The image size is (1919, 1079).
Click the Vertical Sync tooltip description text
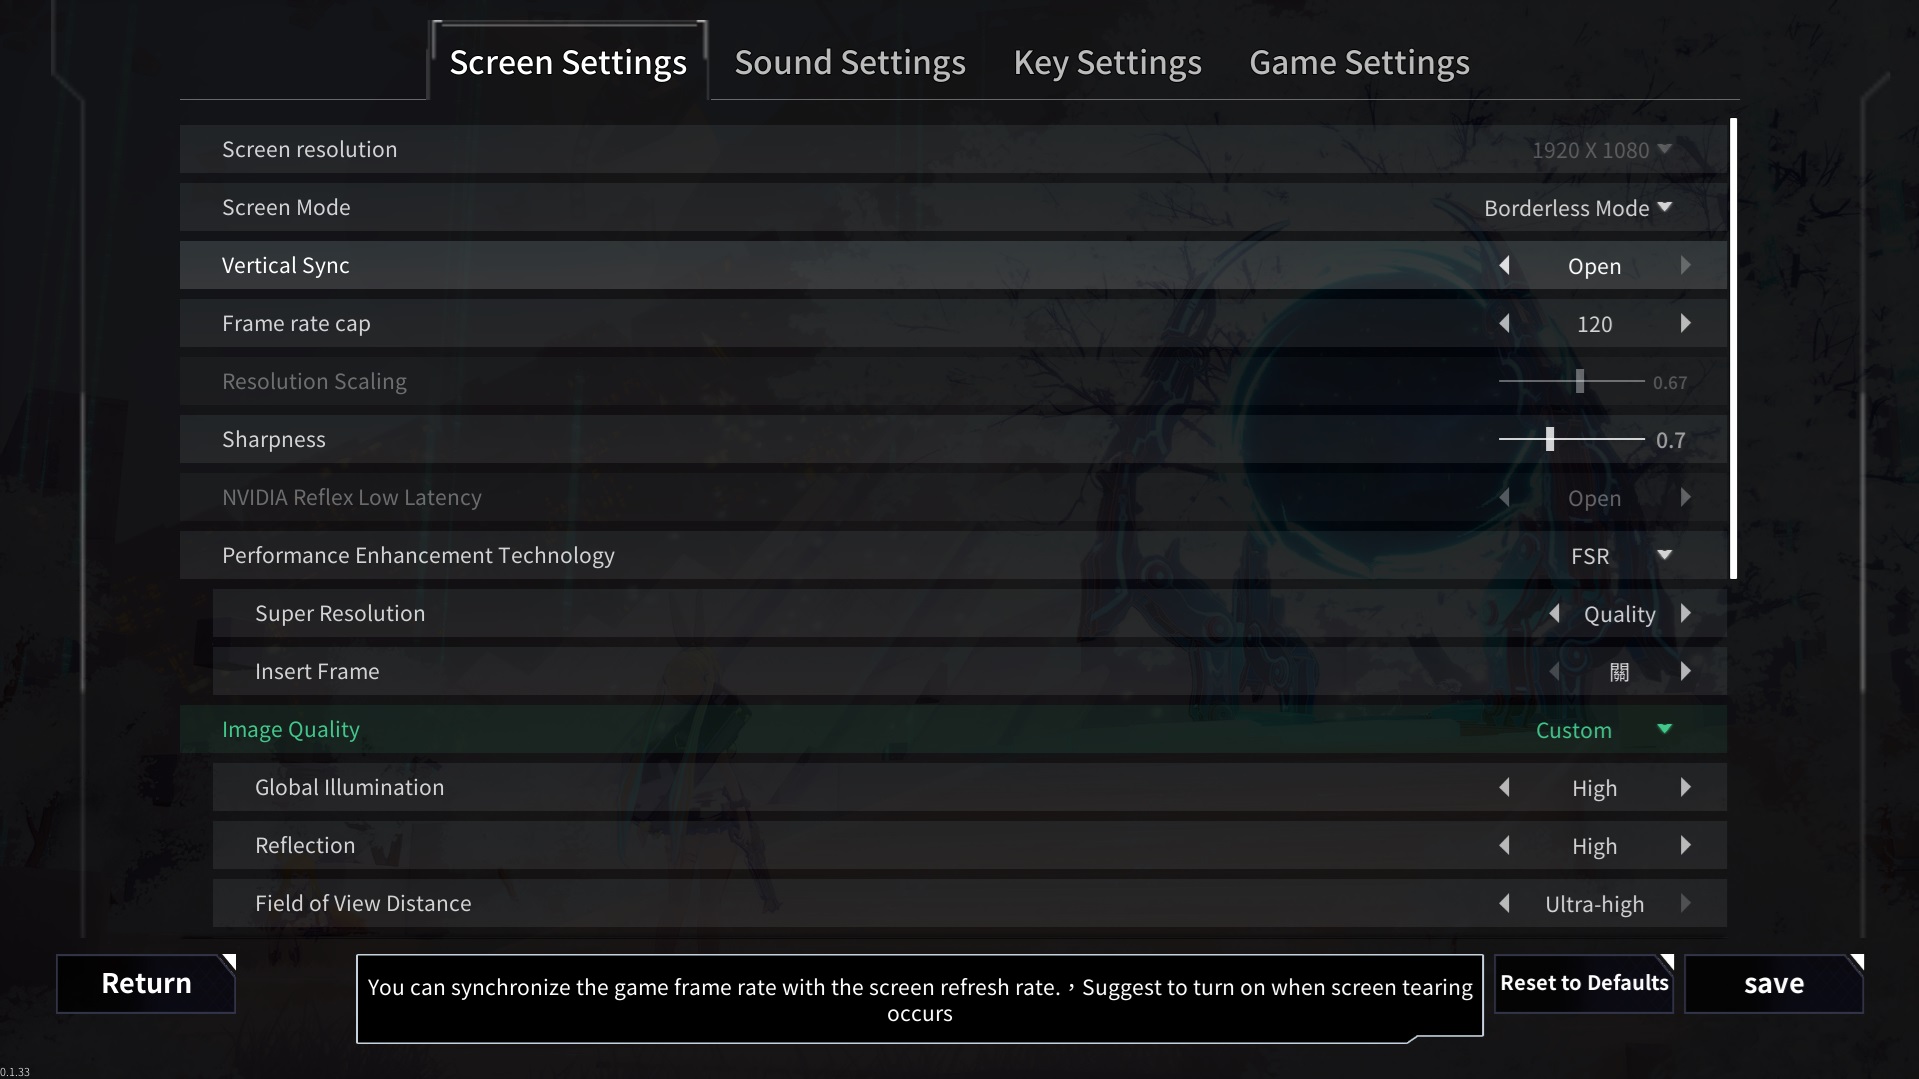pyautogui.click(x=920, y=1000)
